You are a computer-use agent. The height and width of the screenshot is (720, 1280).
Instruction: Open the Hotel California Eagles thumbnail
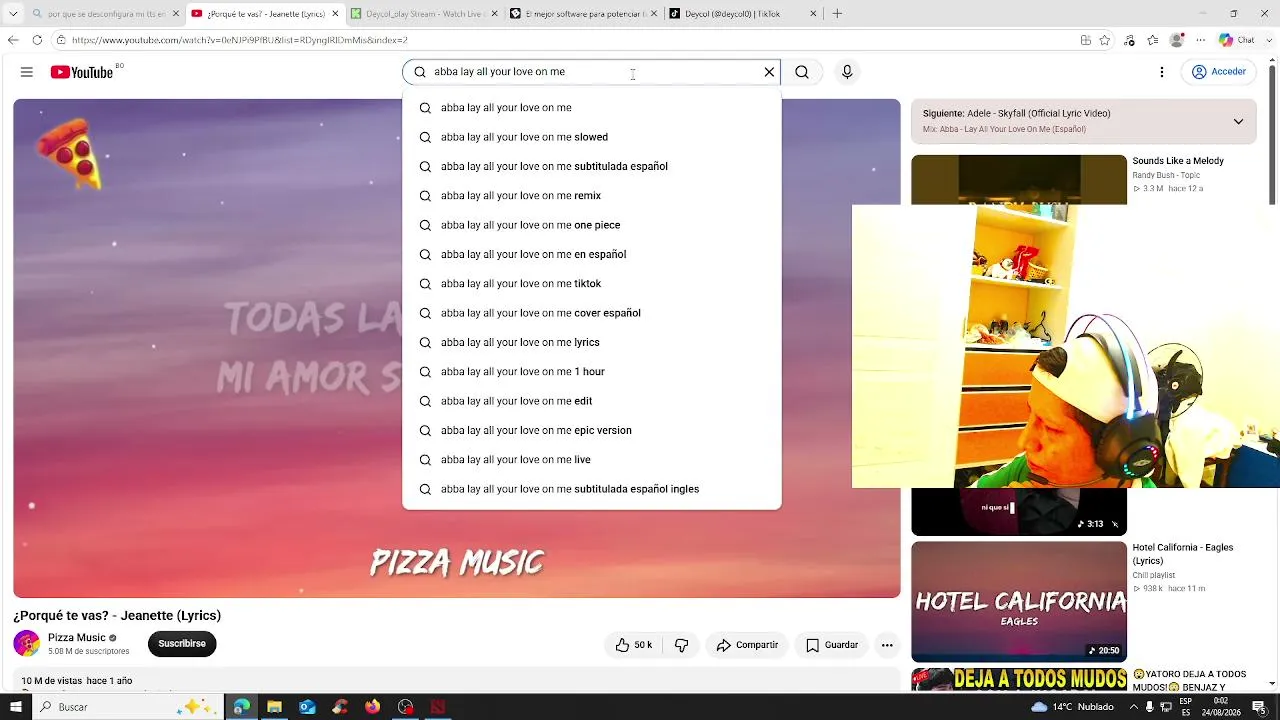point(1019,602)
